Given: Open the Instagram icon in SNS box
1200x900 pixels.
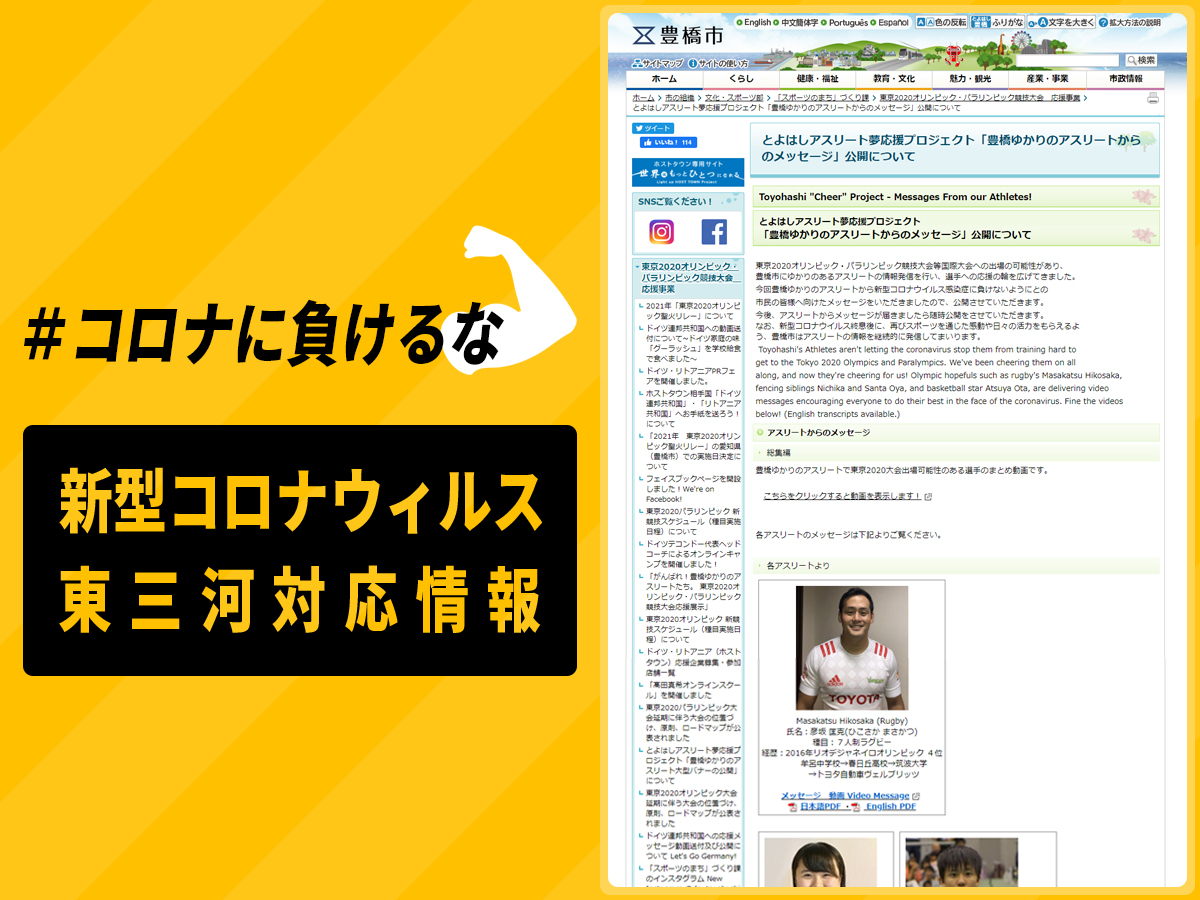Looking at the screenshot, I should point(661,232).
